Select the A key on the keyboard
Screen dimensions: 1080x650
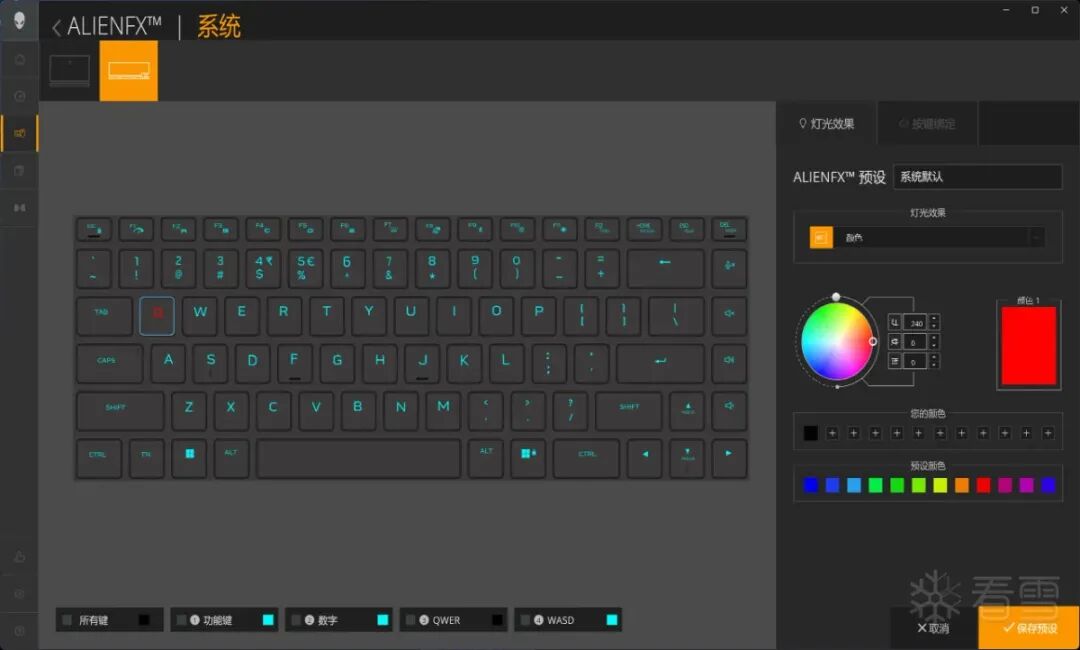pyautogui.click(x=168, y=364)
